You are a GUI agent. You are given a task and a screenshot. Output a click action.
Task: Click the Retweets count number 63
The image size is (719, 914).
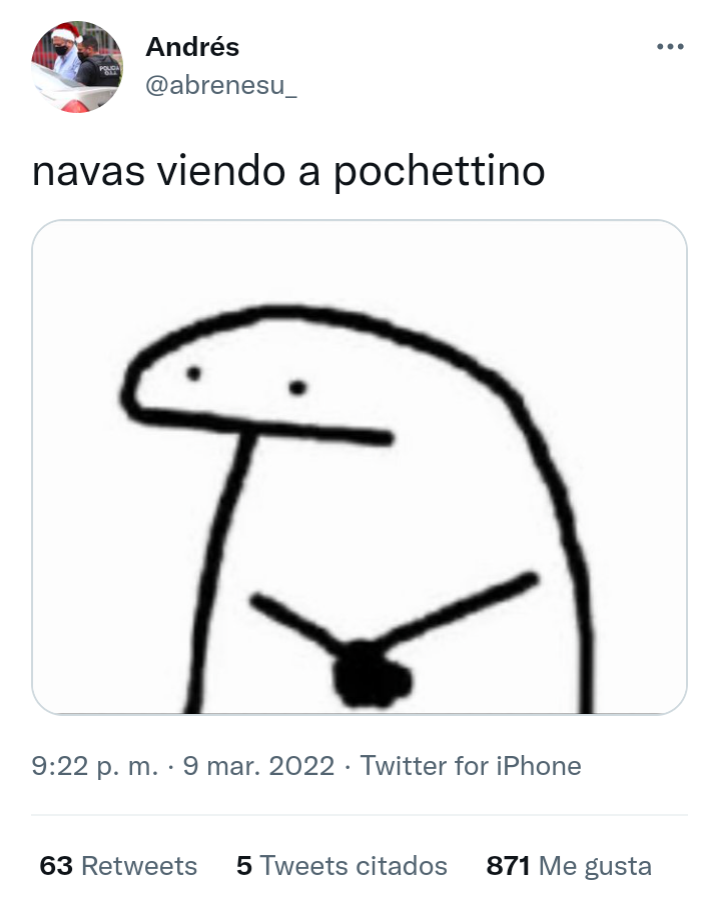(x=56, y=866)
